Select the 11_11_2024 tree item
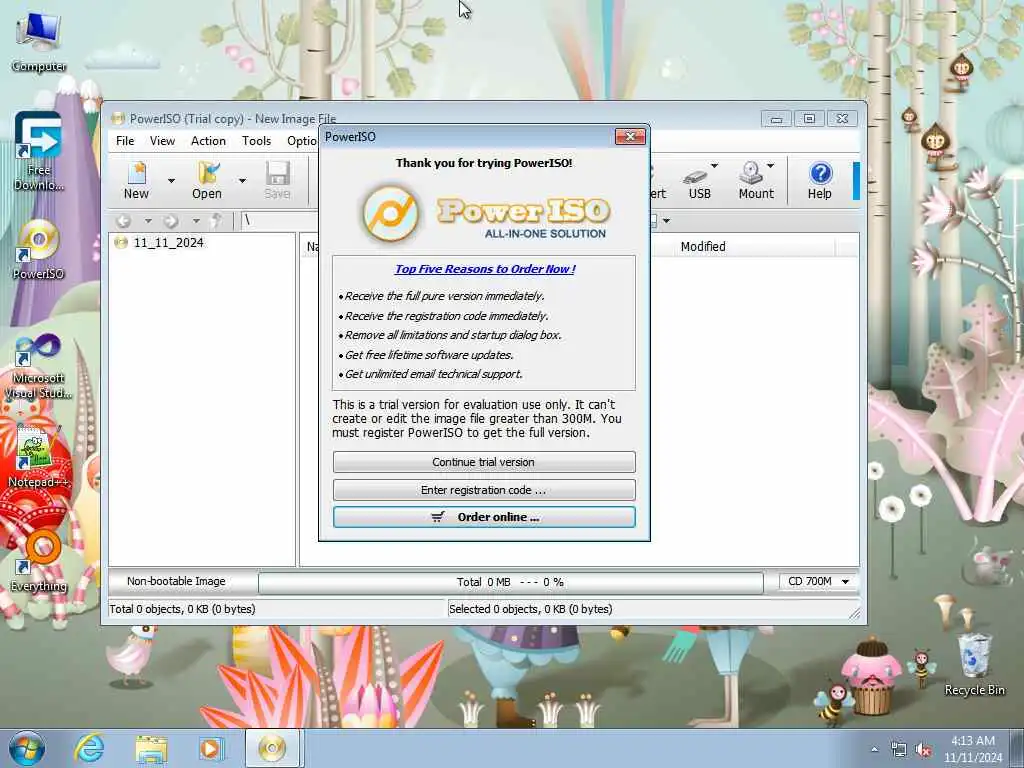Image resolution: width=1024 pixels, height=768 pixels. [168, 243]
